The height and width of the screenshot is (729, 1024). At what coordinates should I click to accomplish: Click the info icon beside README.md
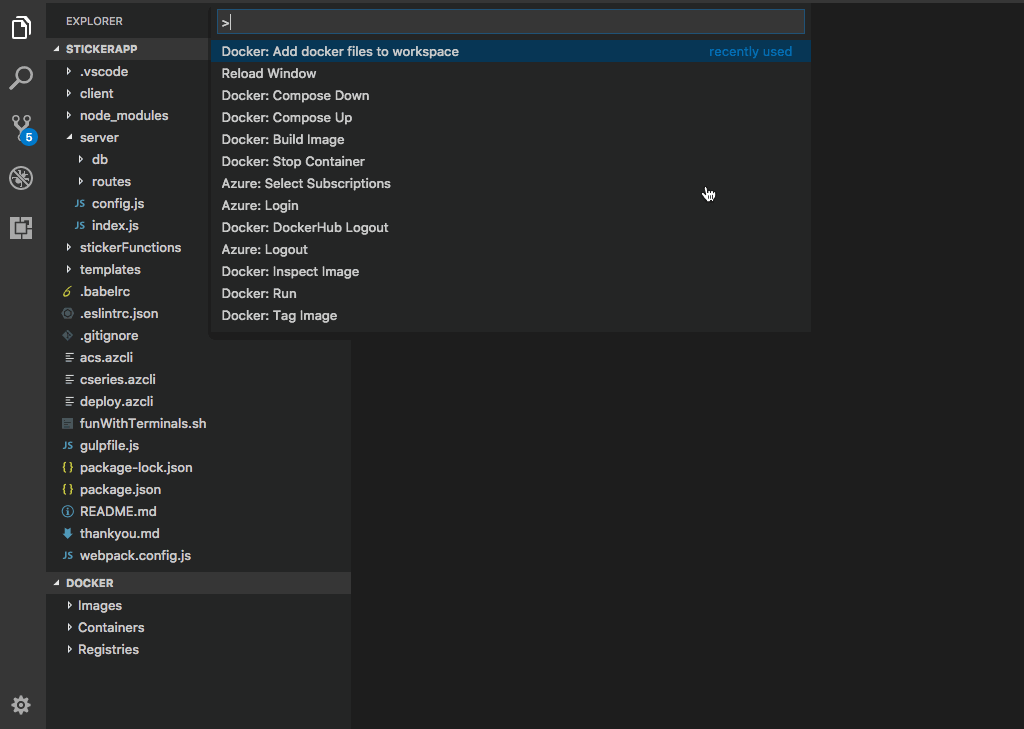67,511
